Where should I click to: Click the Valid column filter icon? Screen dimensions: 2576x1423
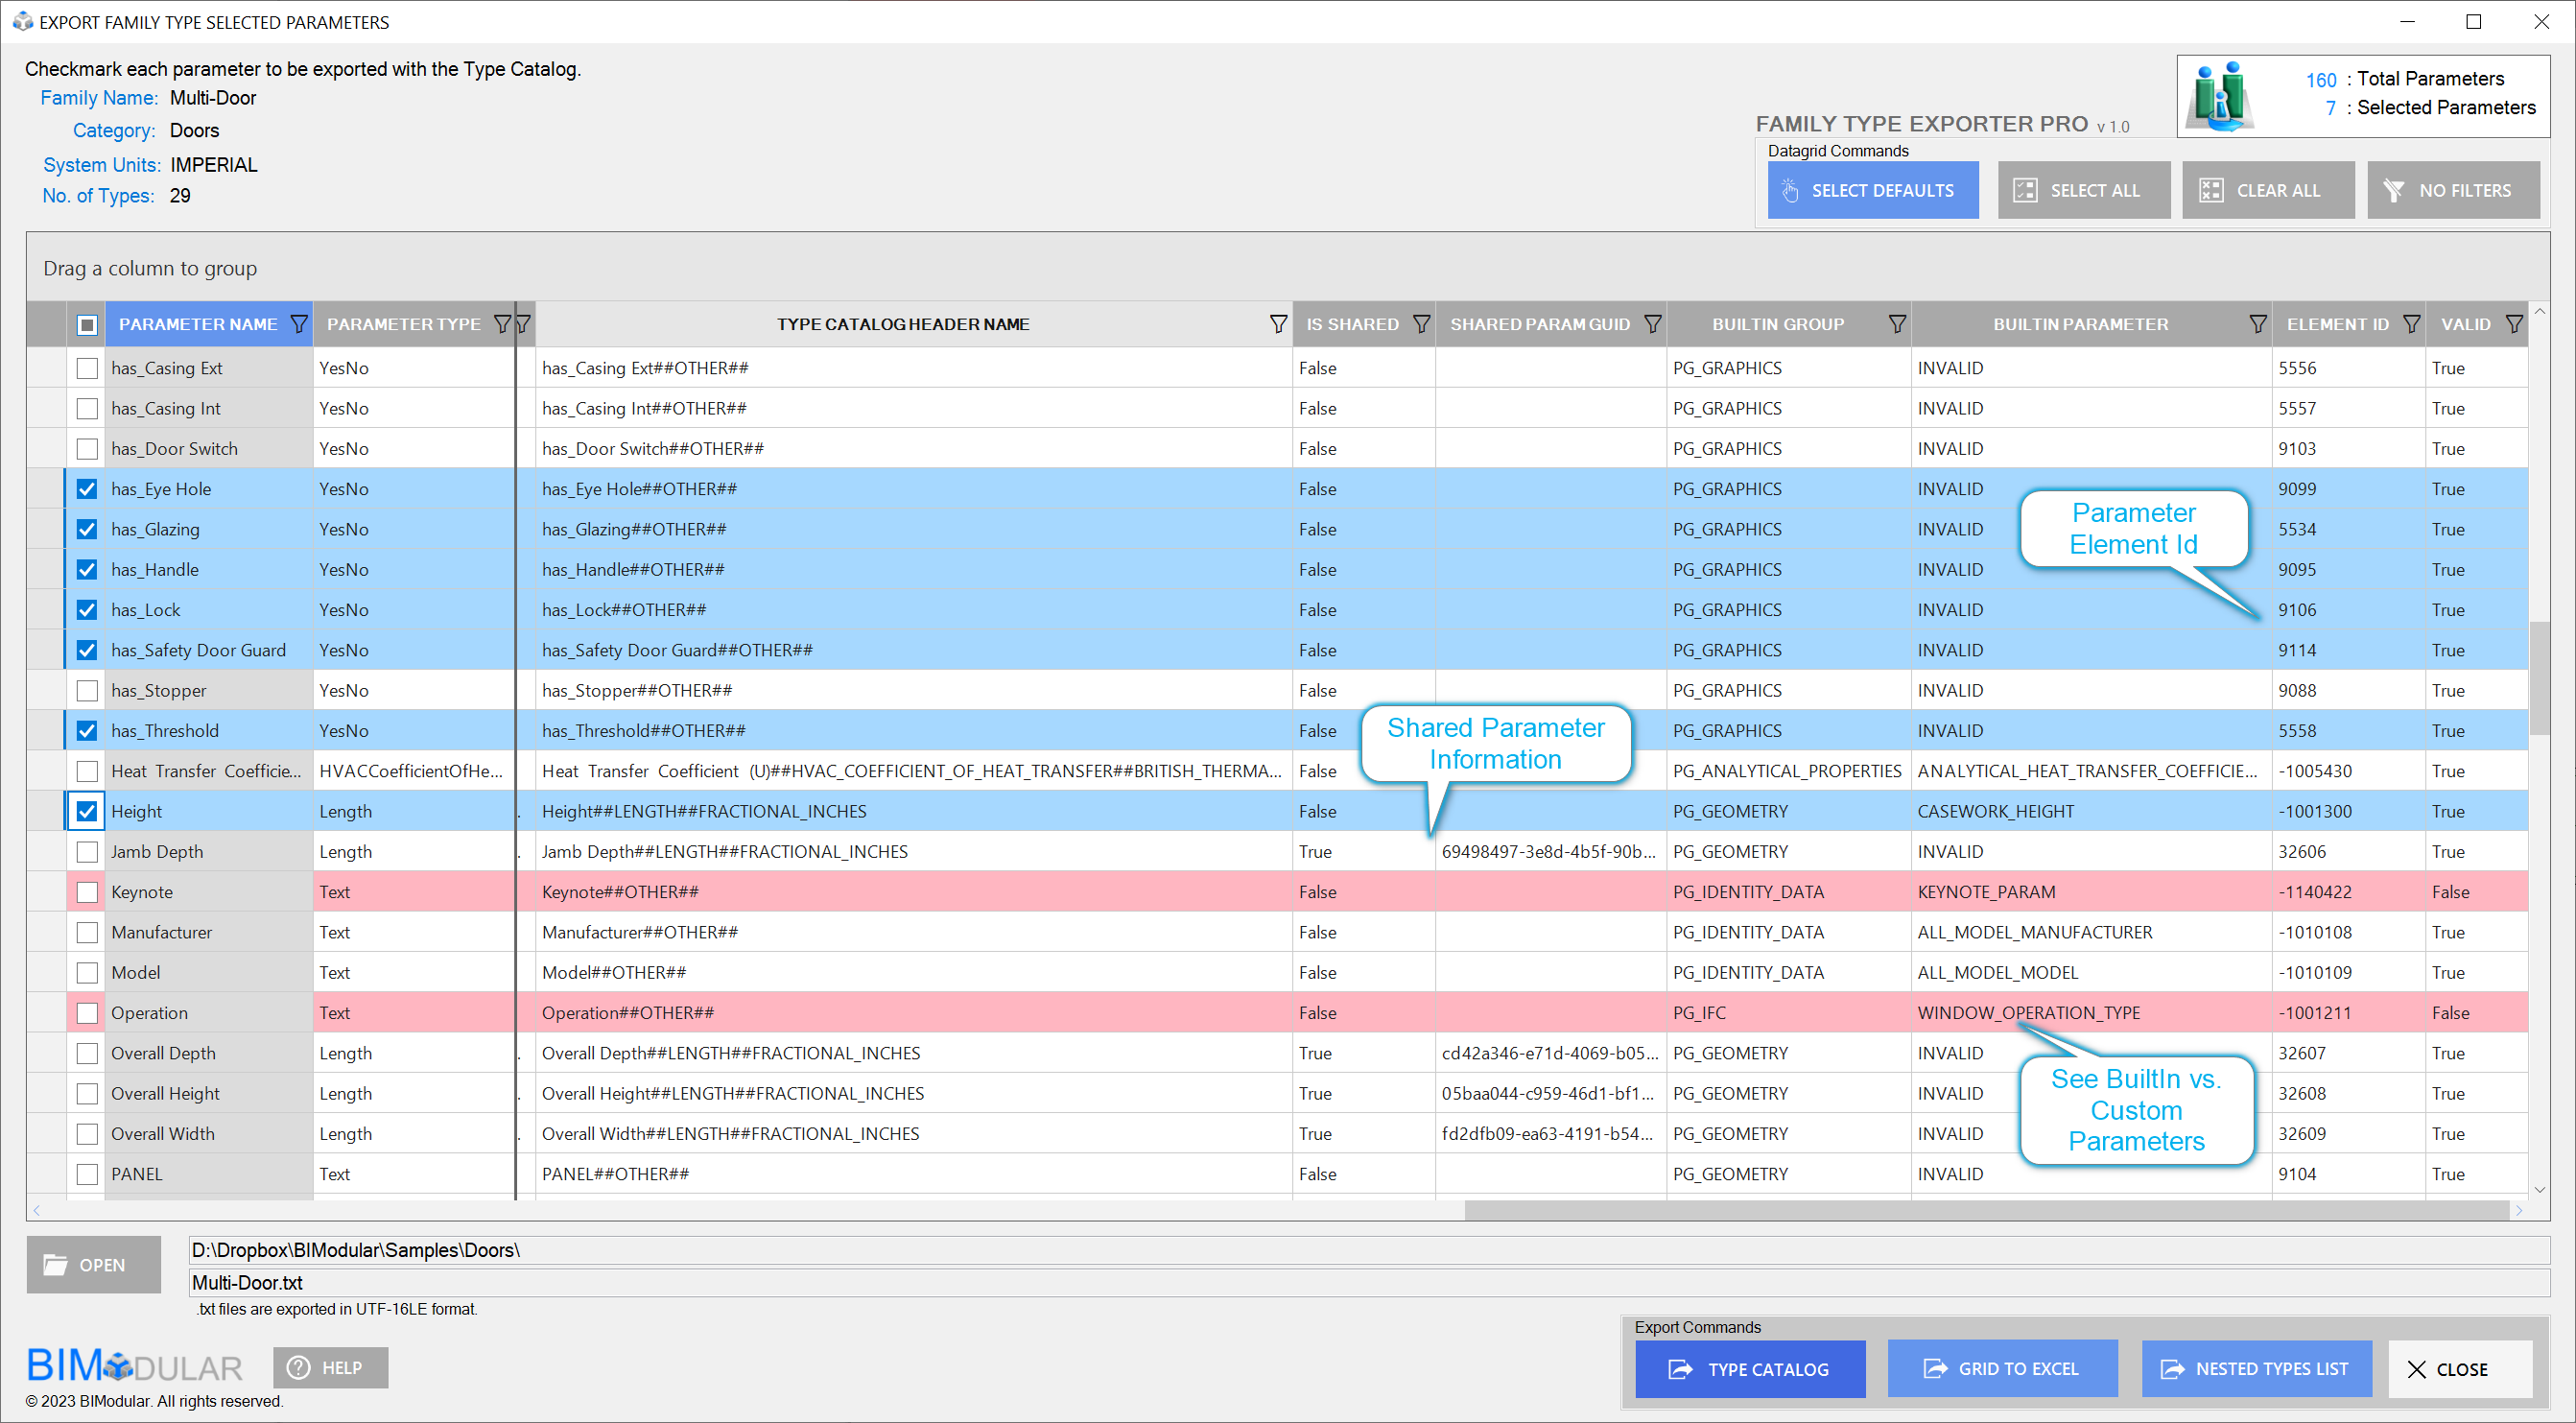[2513, 324]
